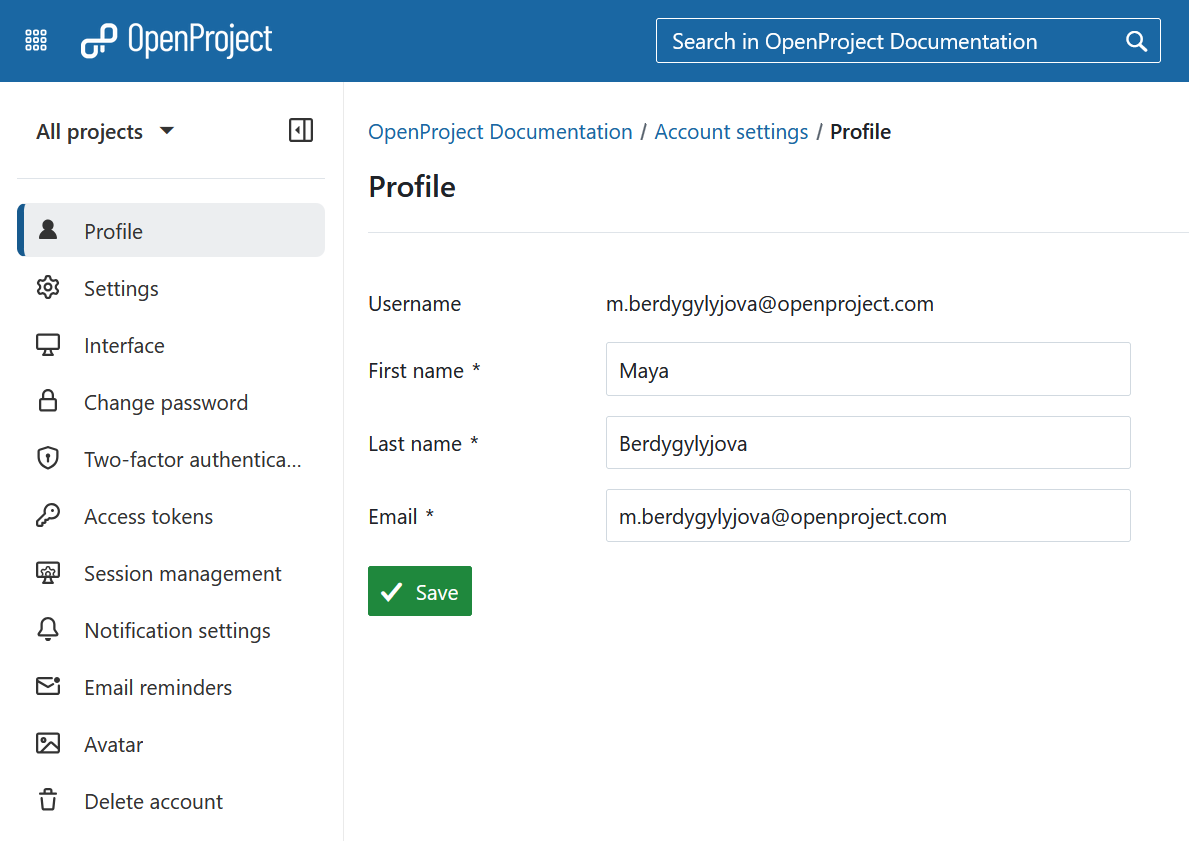Click the username value m.berdygylyjova@openproject.com
The height and width of the screenshot is (841, 1189).
tap(770, 304)
